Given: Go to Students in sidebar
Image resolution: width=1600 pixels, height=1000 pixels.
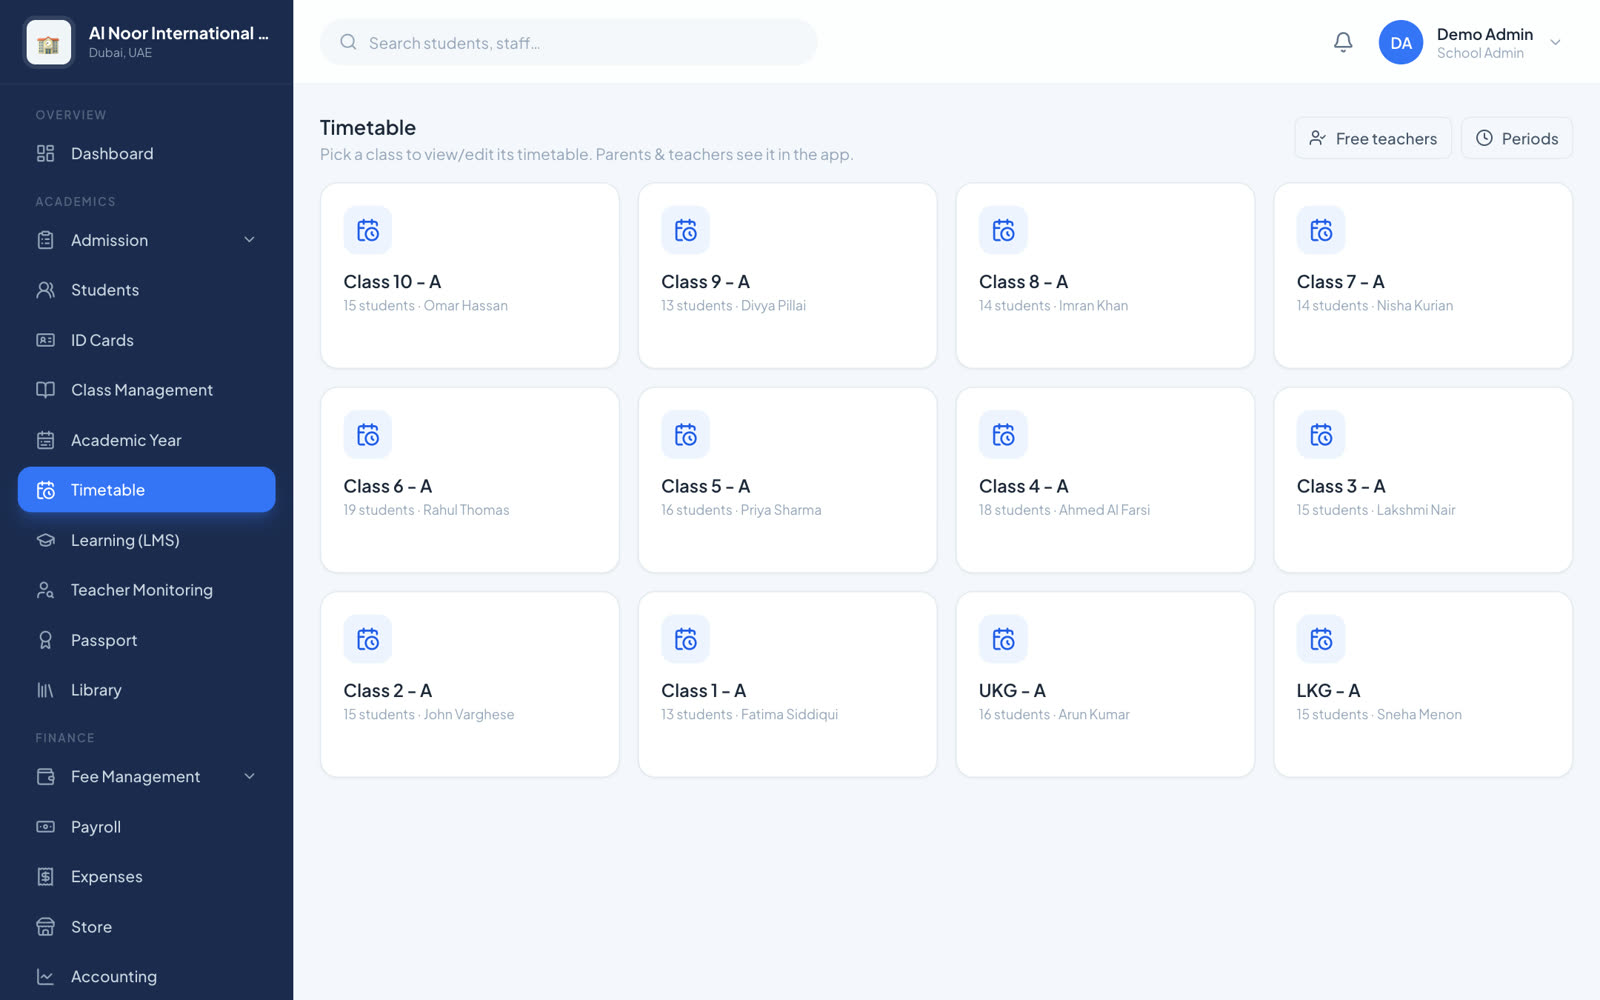Looking at the screenshot, I should point(146,290).
